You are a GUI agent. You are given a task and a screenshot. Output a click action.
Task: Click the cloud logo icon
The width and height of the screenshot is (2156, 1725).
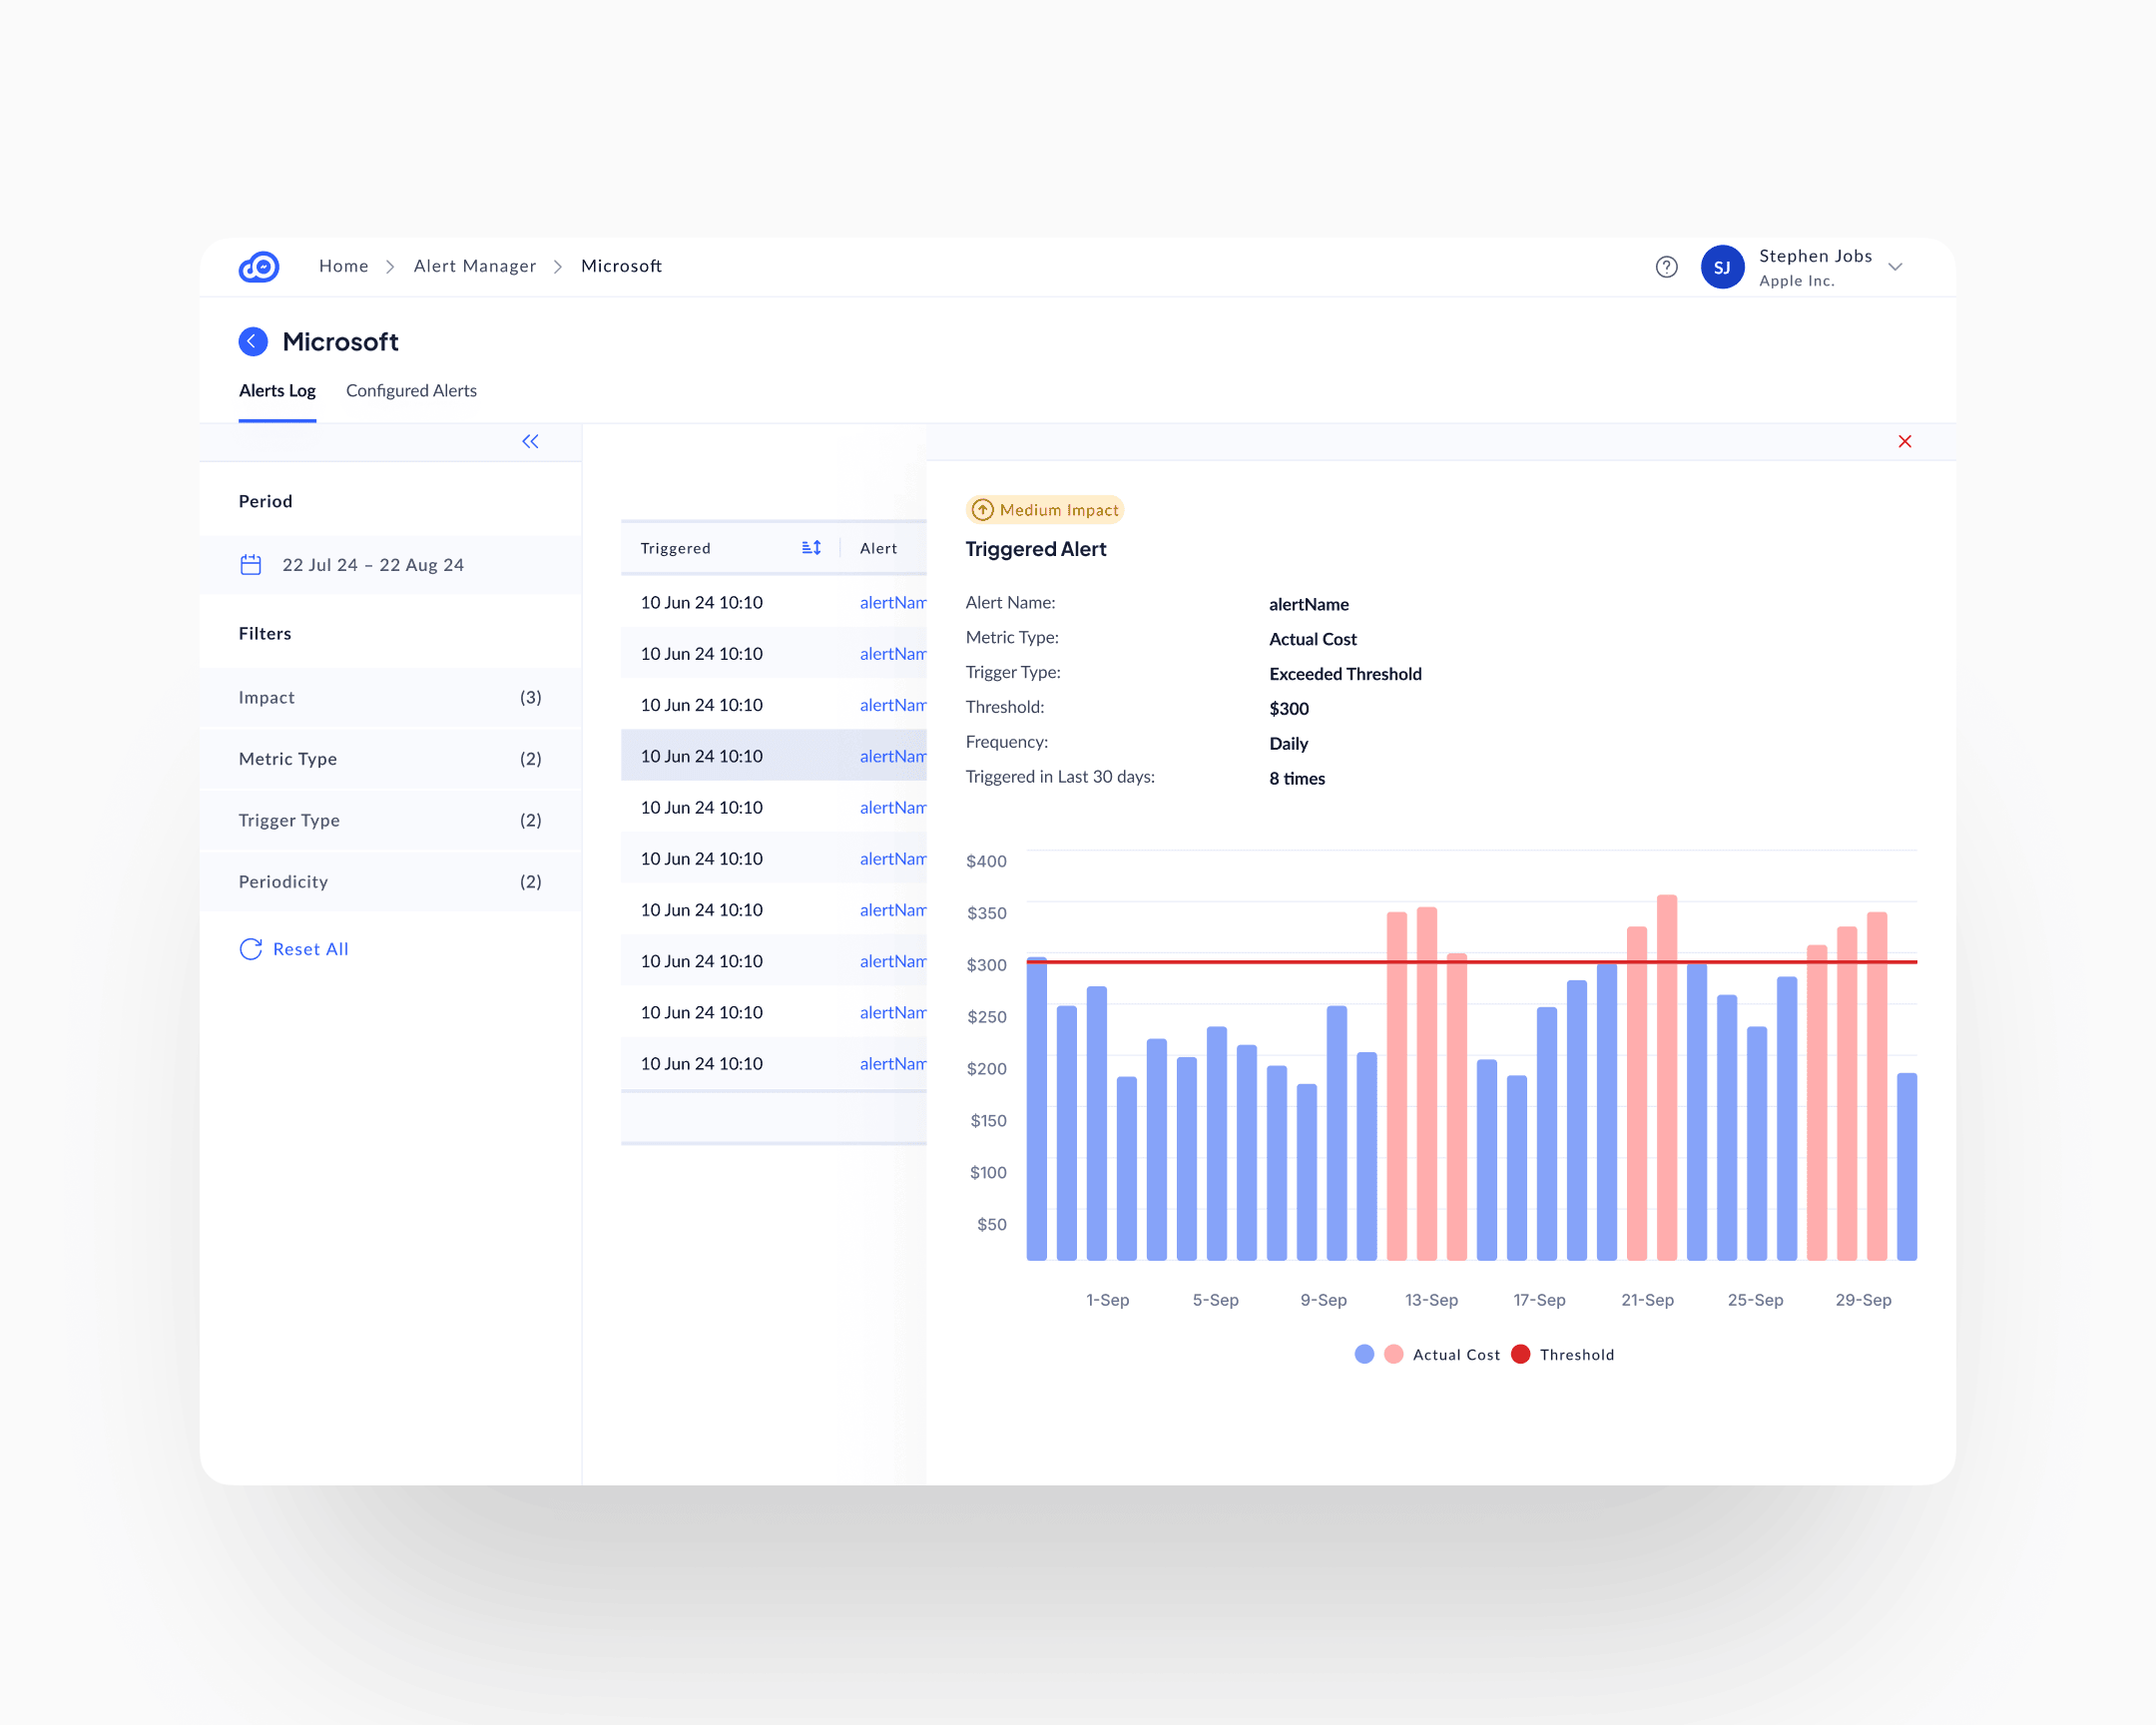click(x=259, y=266)
